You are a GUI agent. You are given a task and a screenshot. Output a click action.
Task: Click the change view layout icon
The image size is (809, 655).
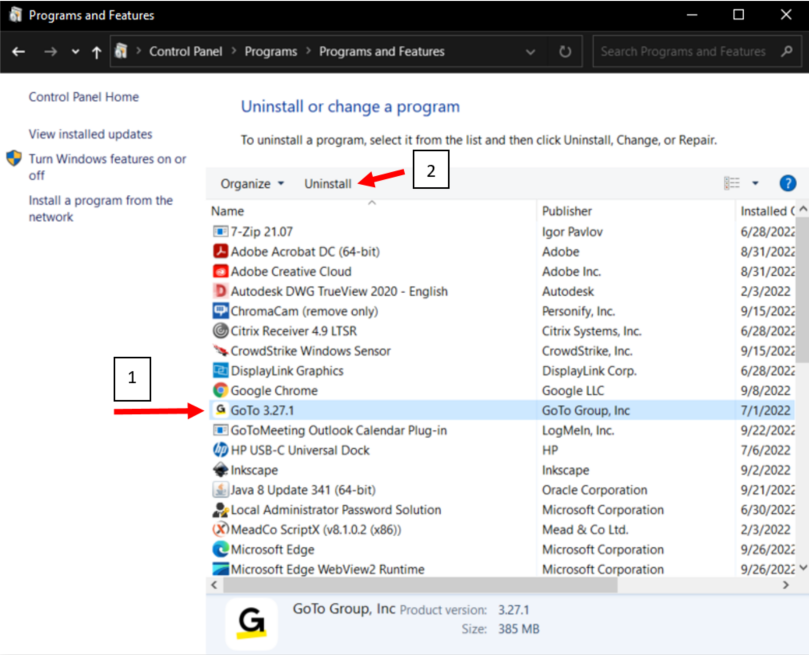click(732, 183)
